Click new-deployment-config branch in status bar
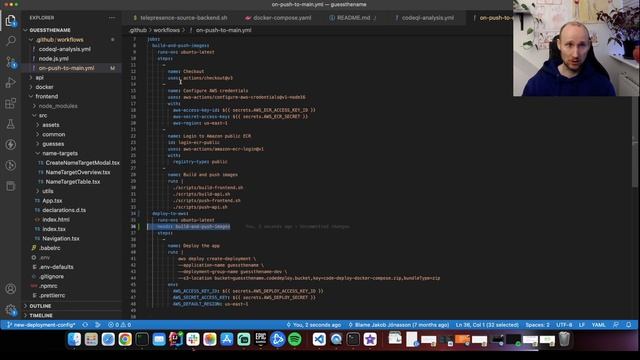This screenshot has height=360, width=640. click(41, 325)
